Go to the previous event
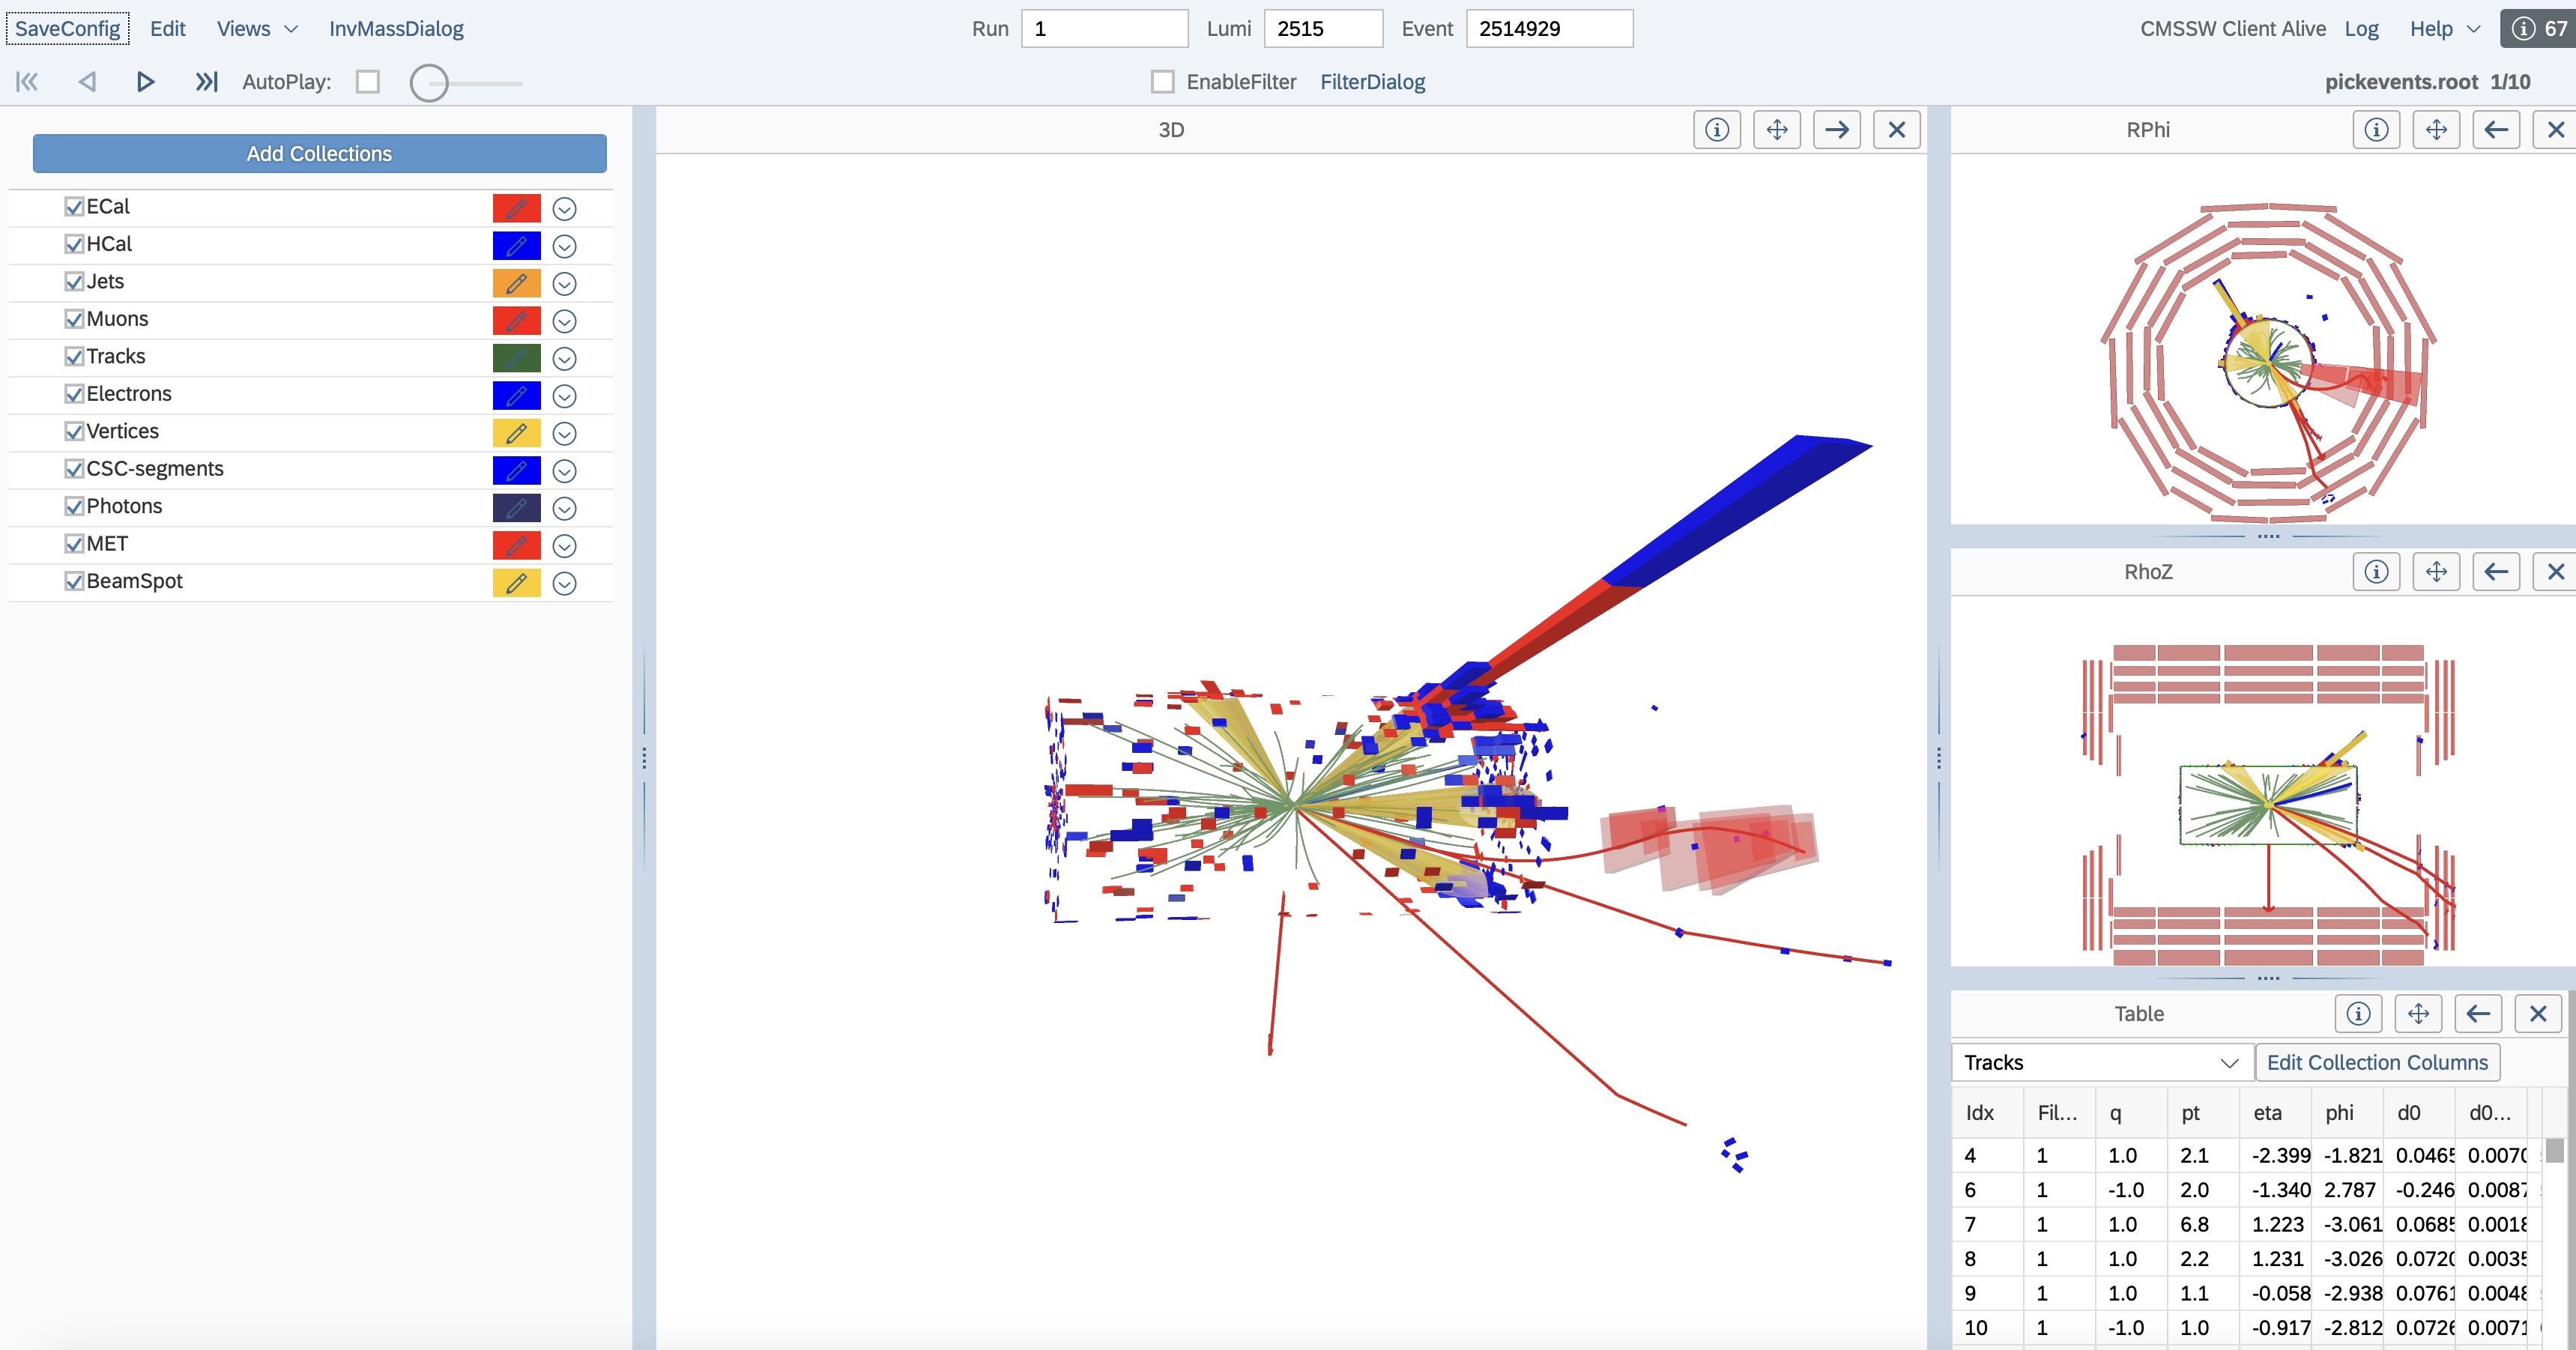Image resolution: width=2576 pixels, height=1350 pixels. (x=87, y=82)
